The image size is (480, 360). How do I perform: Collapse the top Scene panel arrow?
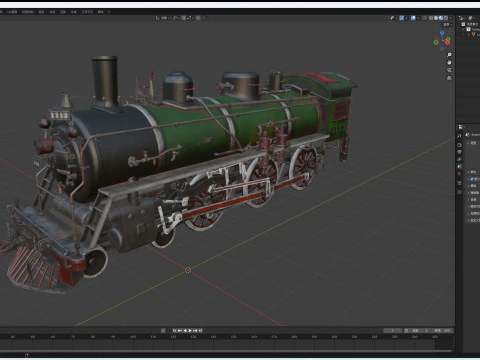pyautogui.click(x=468, y=143)
